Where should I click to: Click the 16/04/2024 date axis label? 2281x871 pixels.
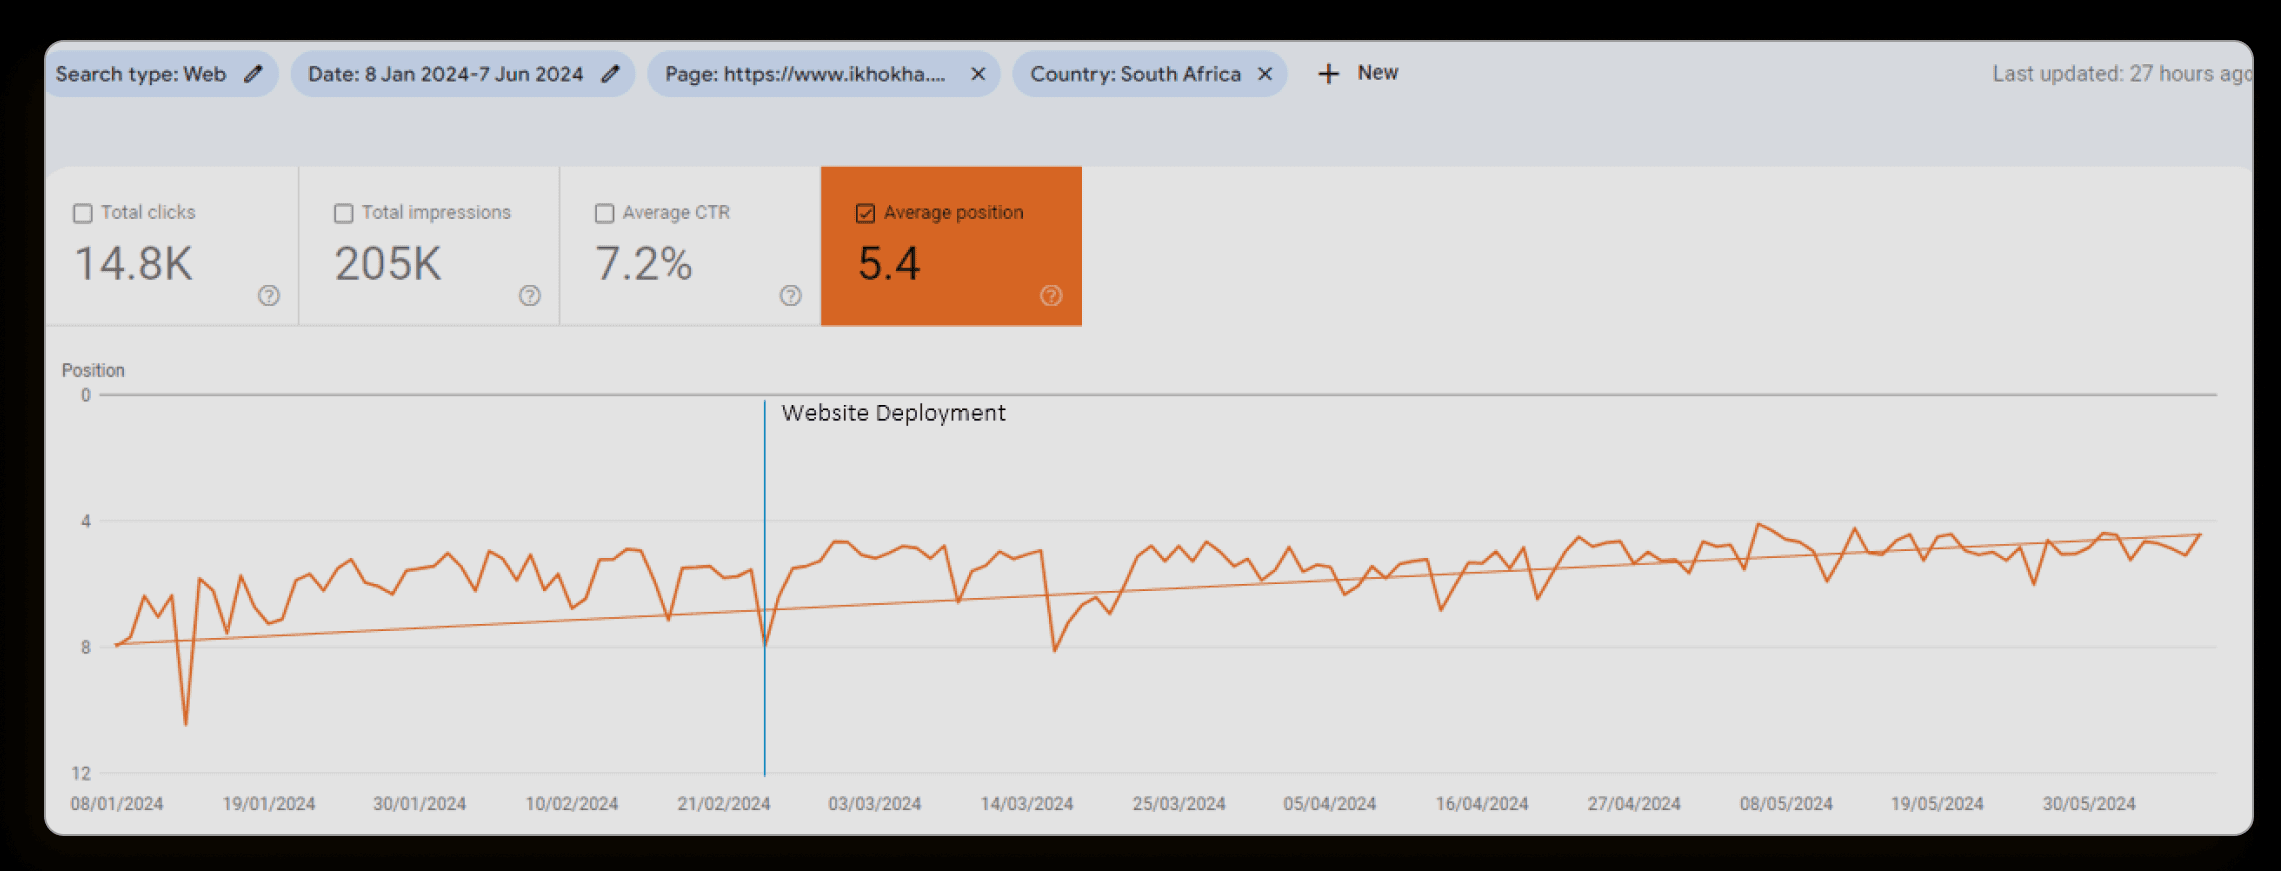pos(1482,804)
